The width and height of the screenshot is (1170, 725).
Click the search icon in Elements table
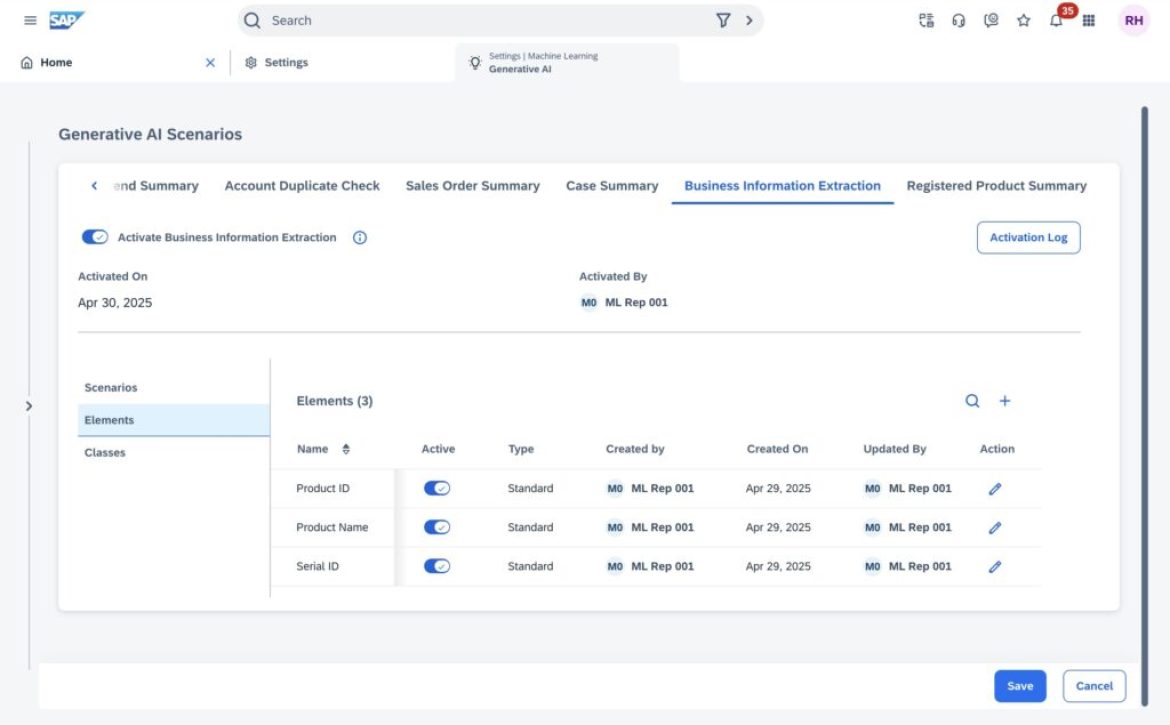pos(972,401)
